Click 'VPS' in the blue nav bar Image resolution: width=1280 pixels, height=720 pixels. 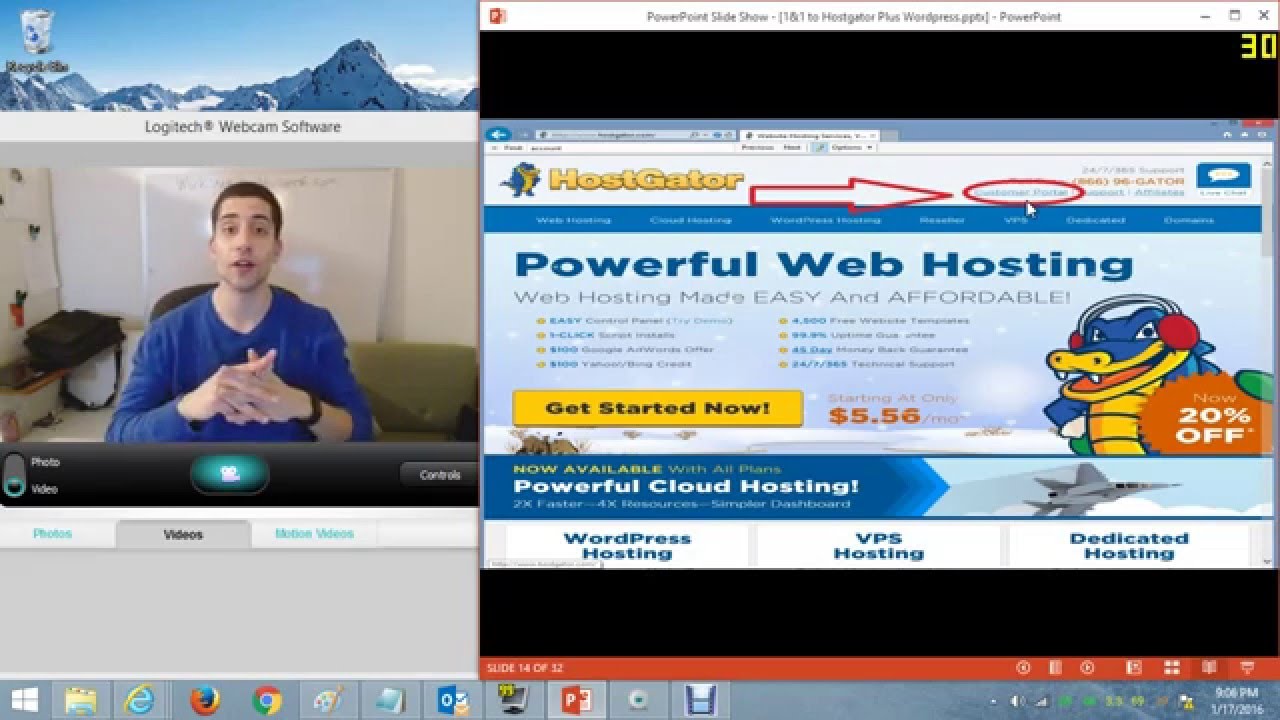[x=1015, y=220]
